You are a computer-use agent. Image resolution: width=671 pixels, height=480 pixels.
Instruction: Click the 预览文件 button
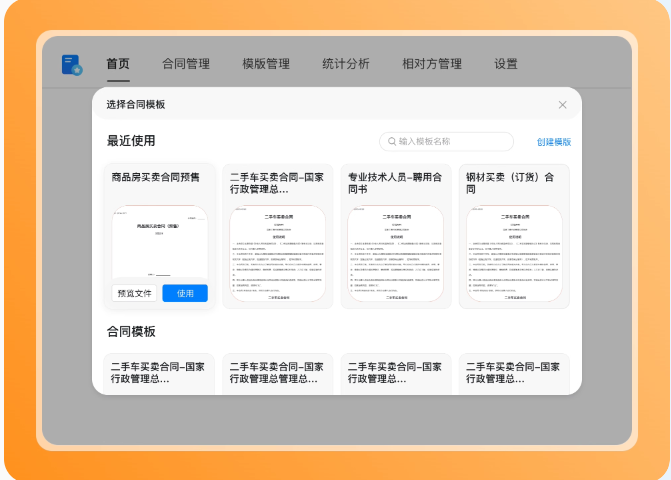pyautogui.click(x=134, y=293)
